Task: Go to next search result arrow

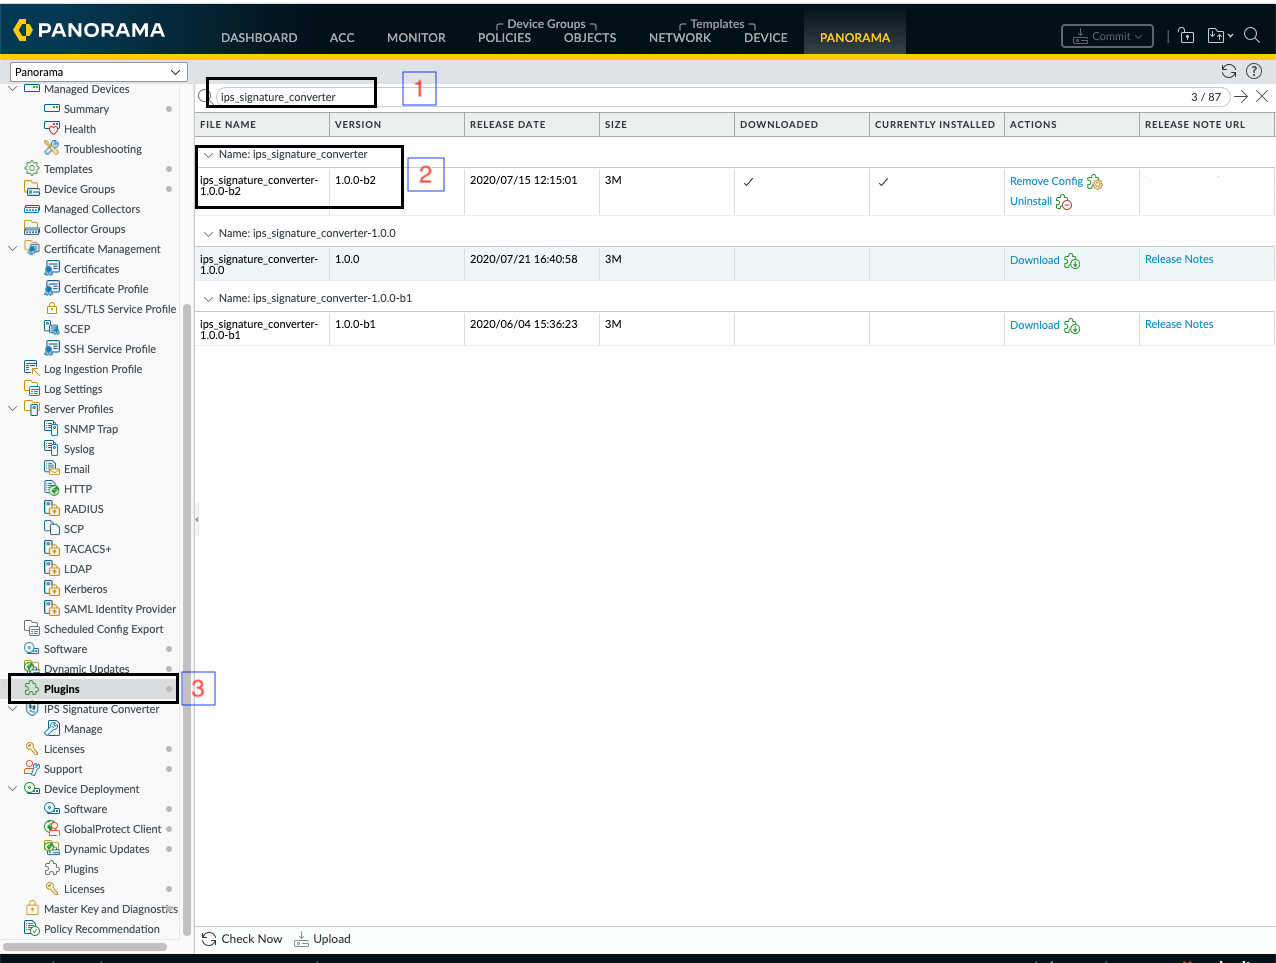Action: coord(1241,96)
